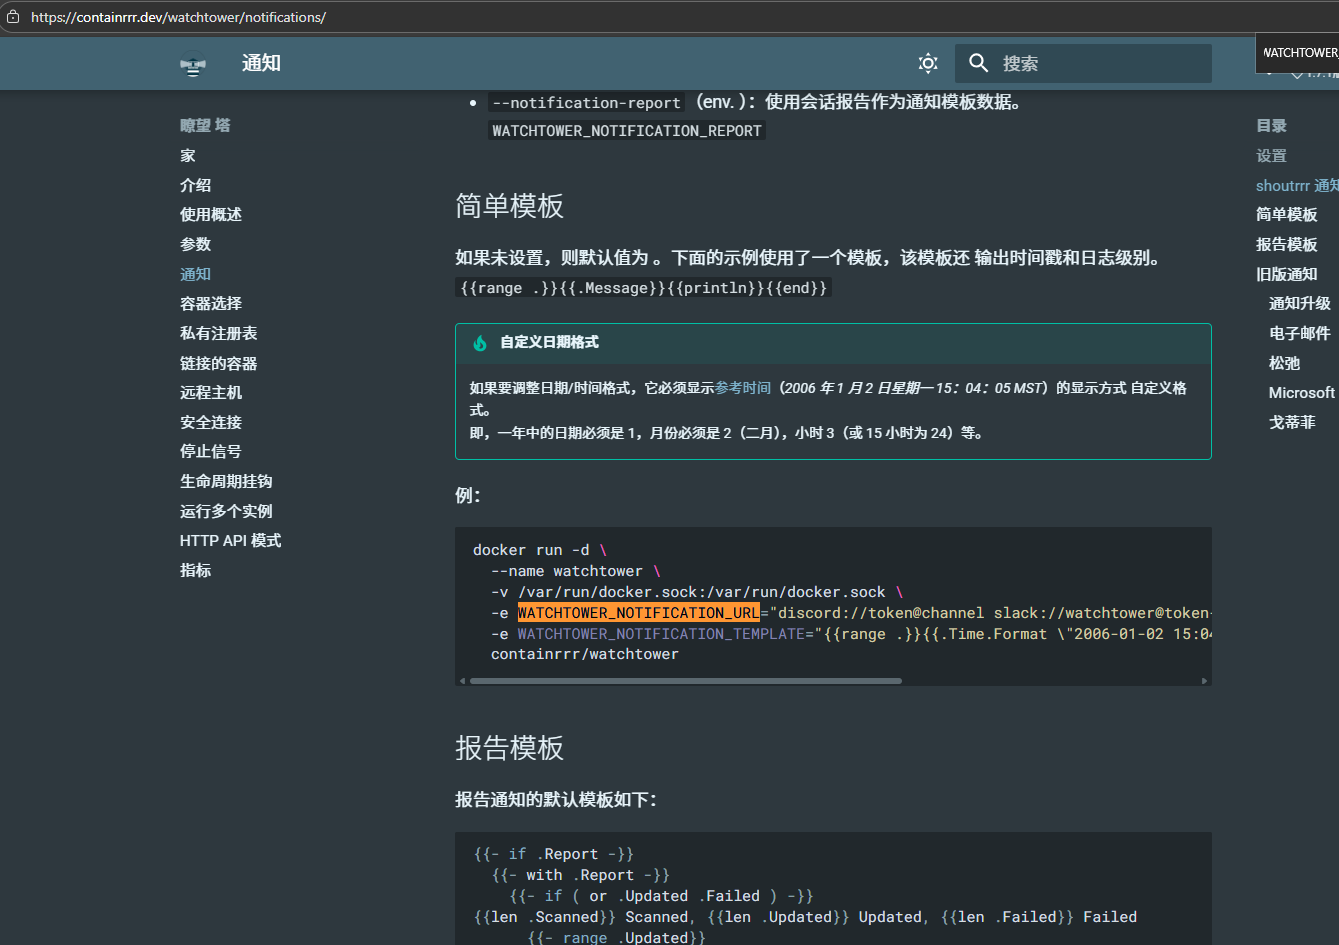Click the 例: label above the code block
Viewport: 1339px width, 945px height.
tap(468, 496)
